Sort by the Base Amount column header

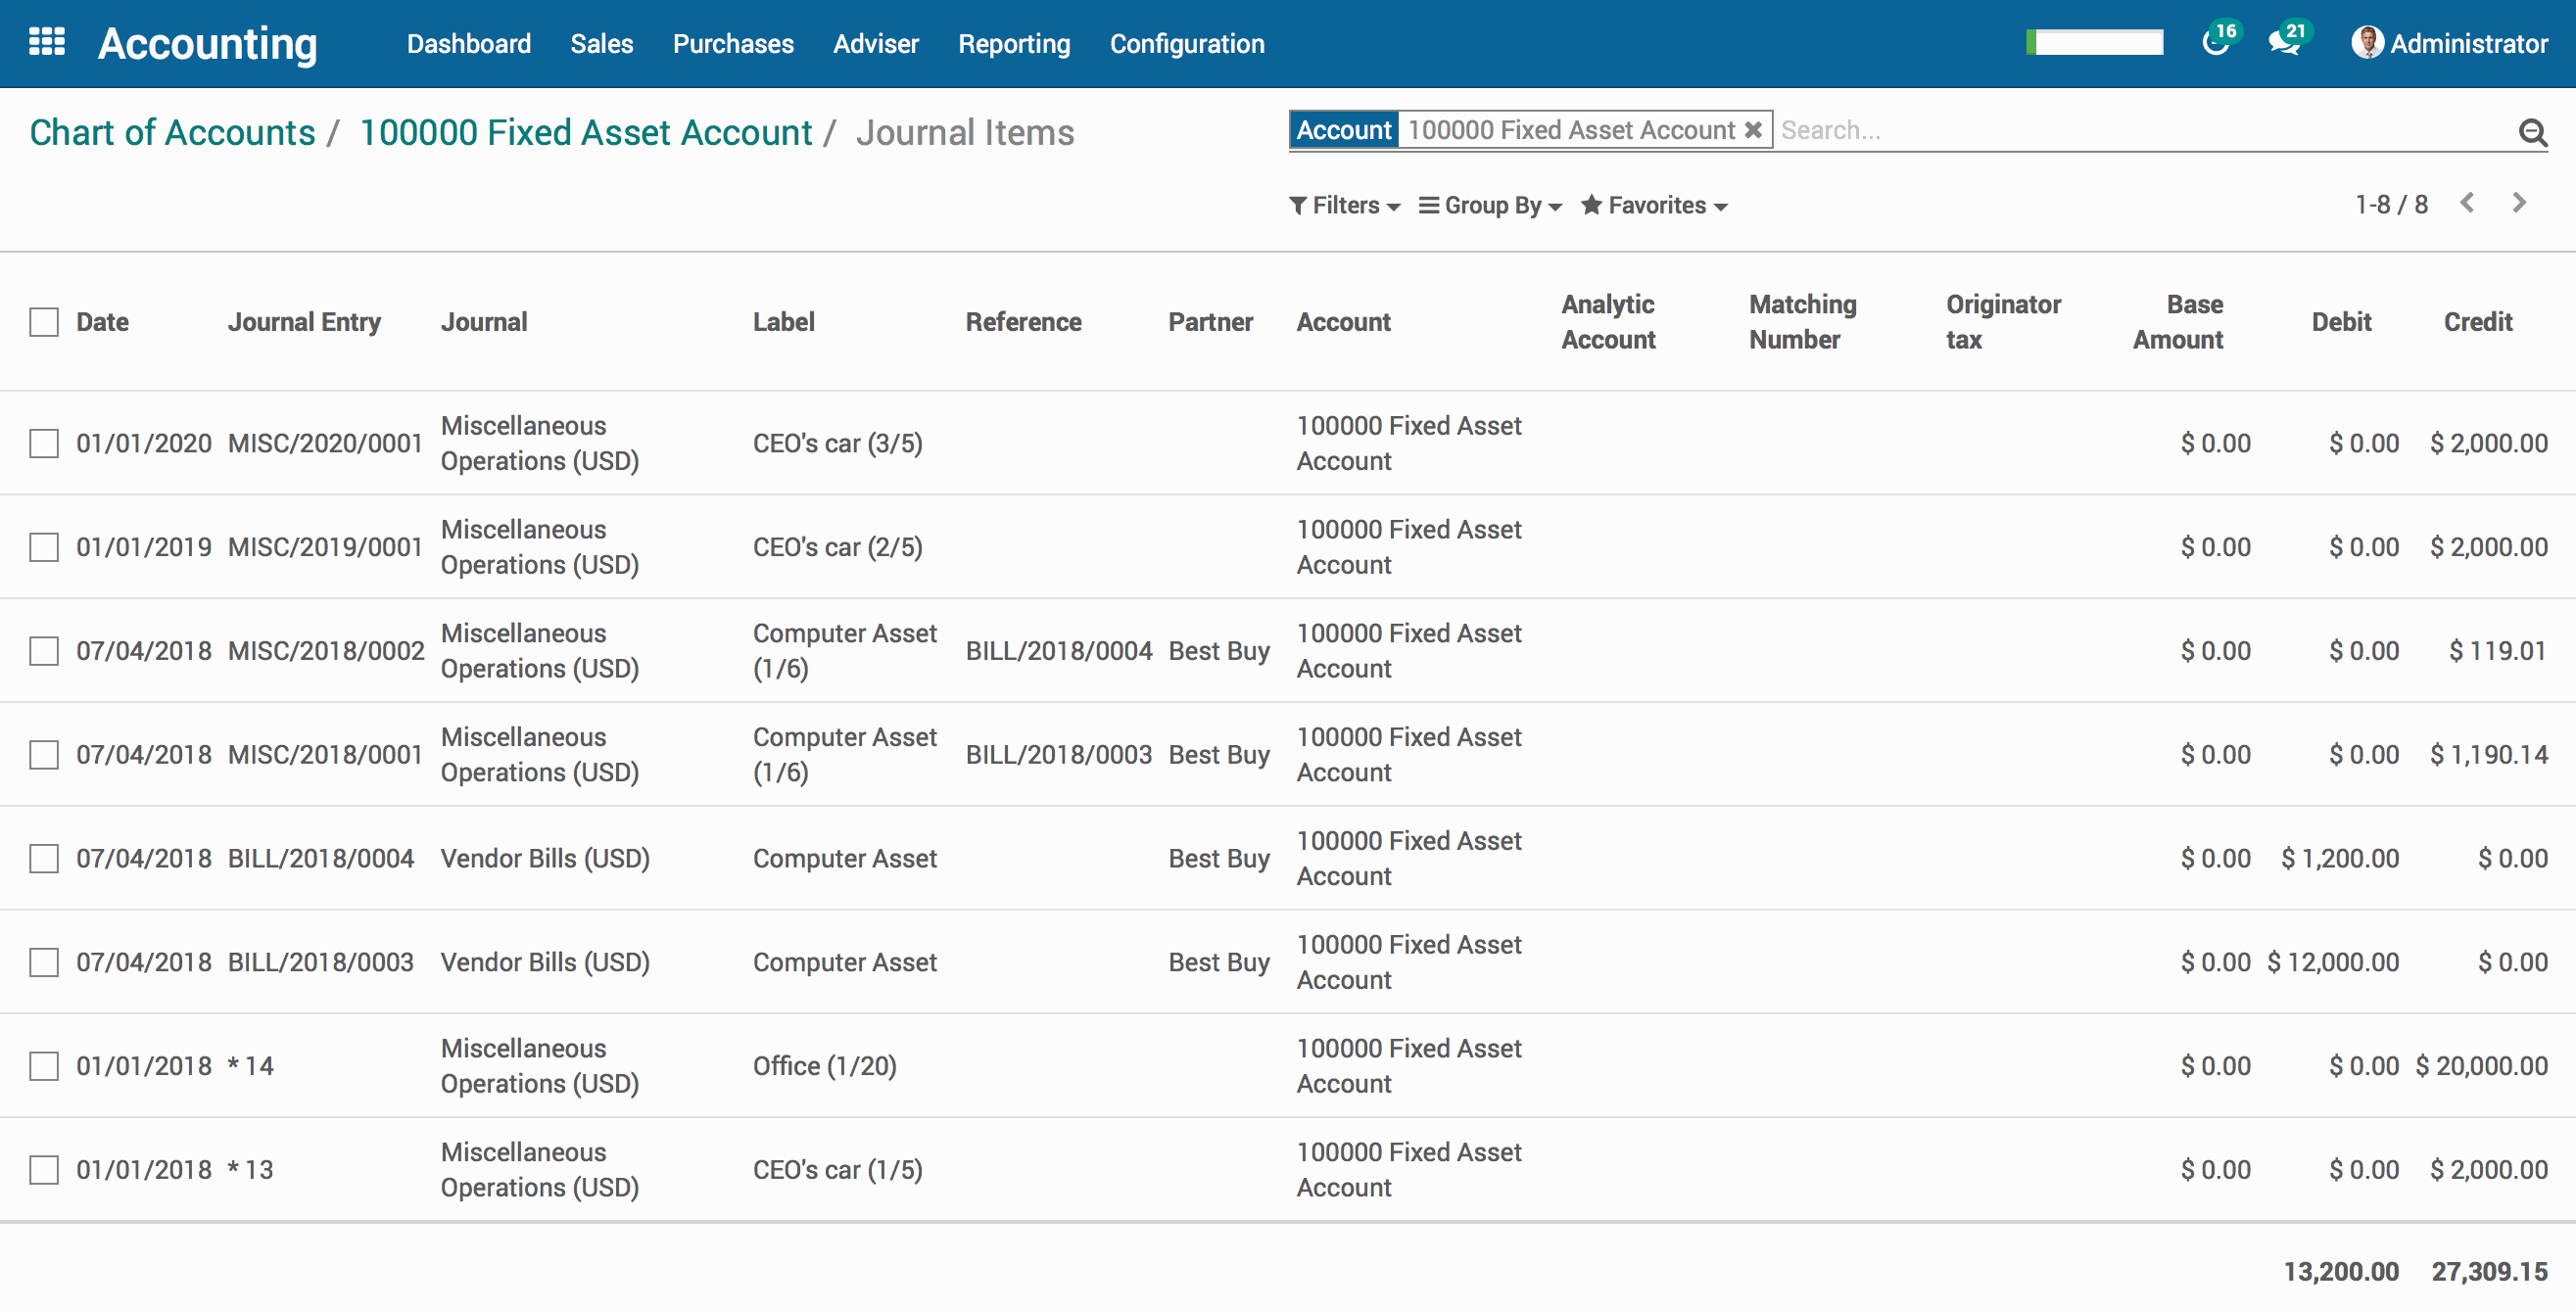(x=2178, y=322)
